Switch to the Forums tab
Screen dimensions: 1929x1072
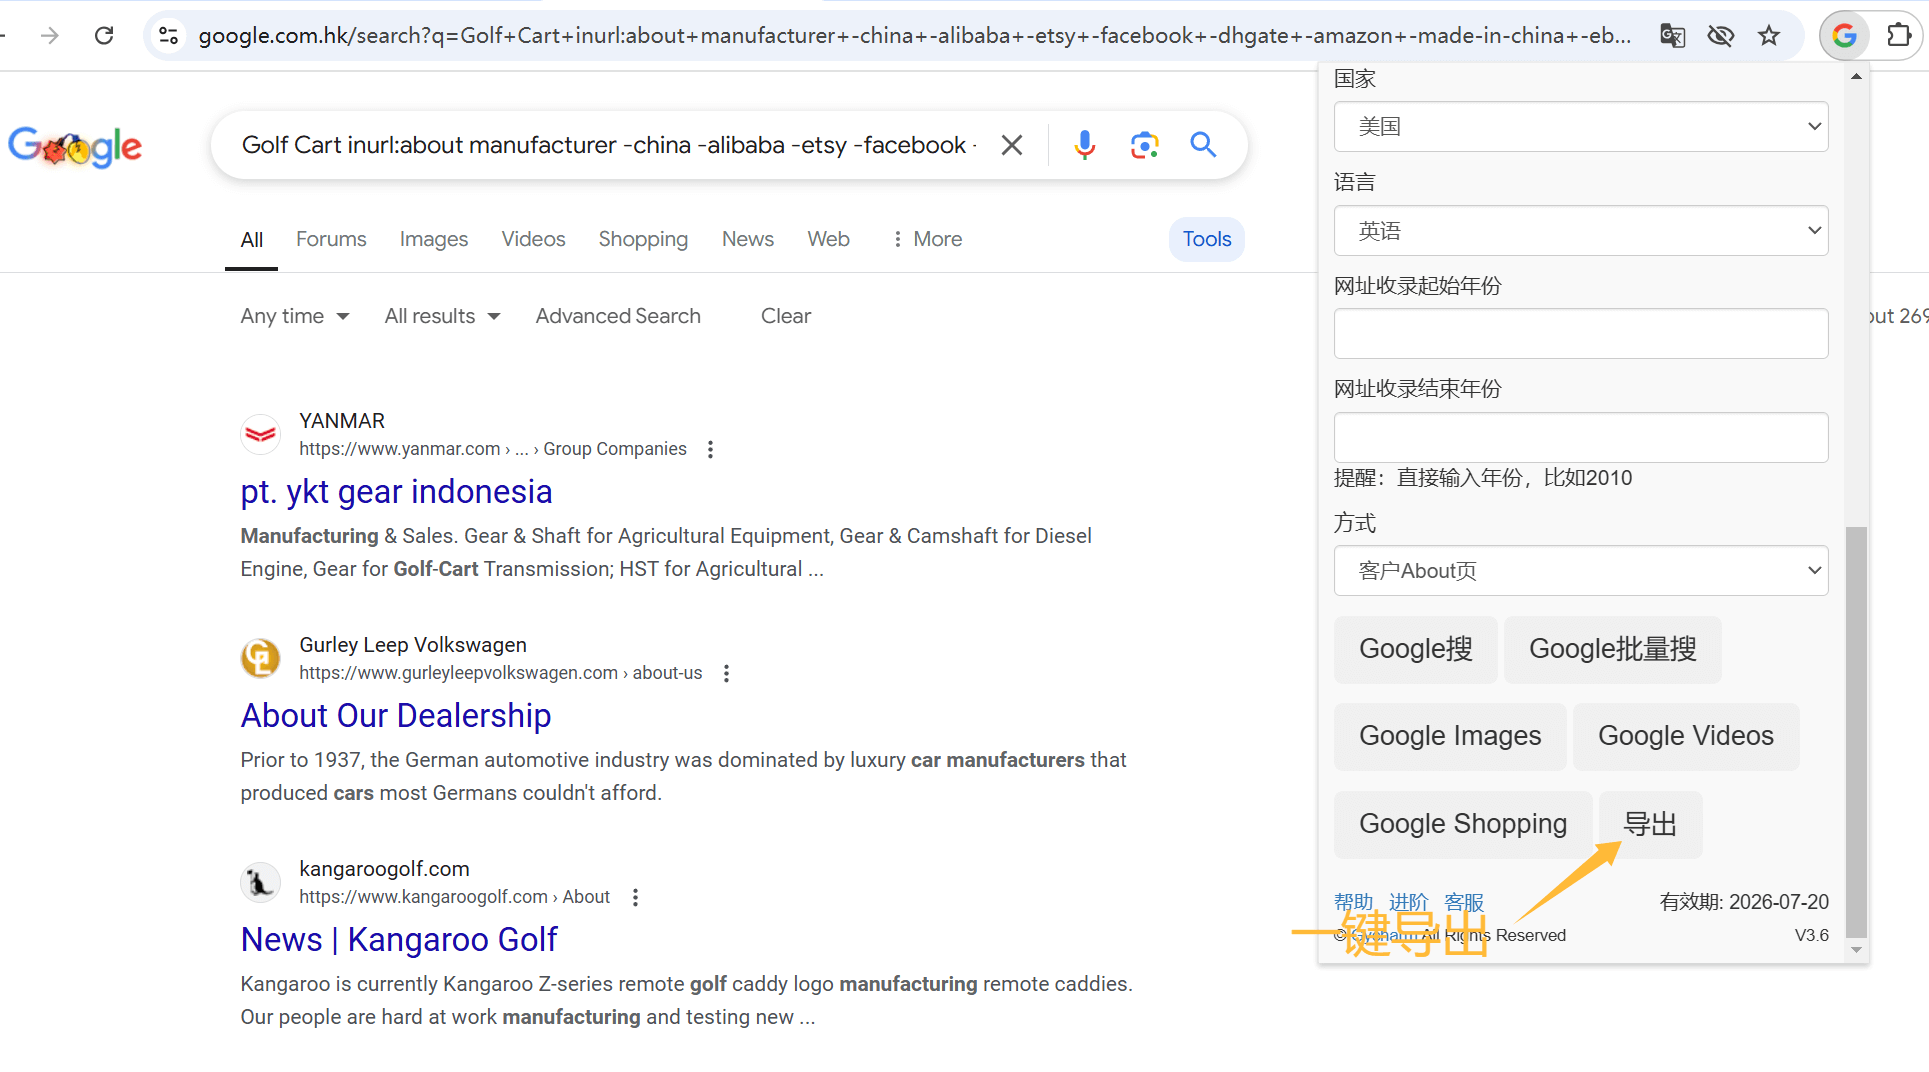point(331,239)
